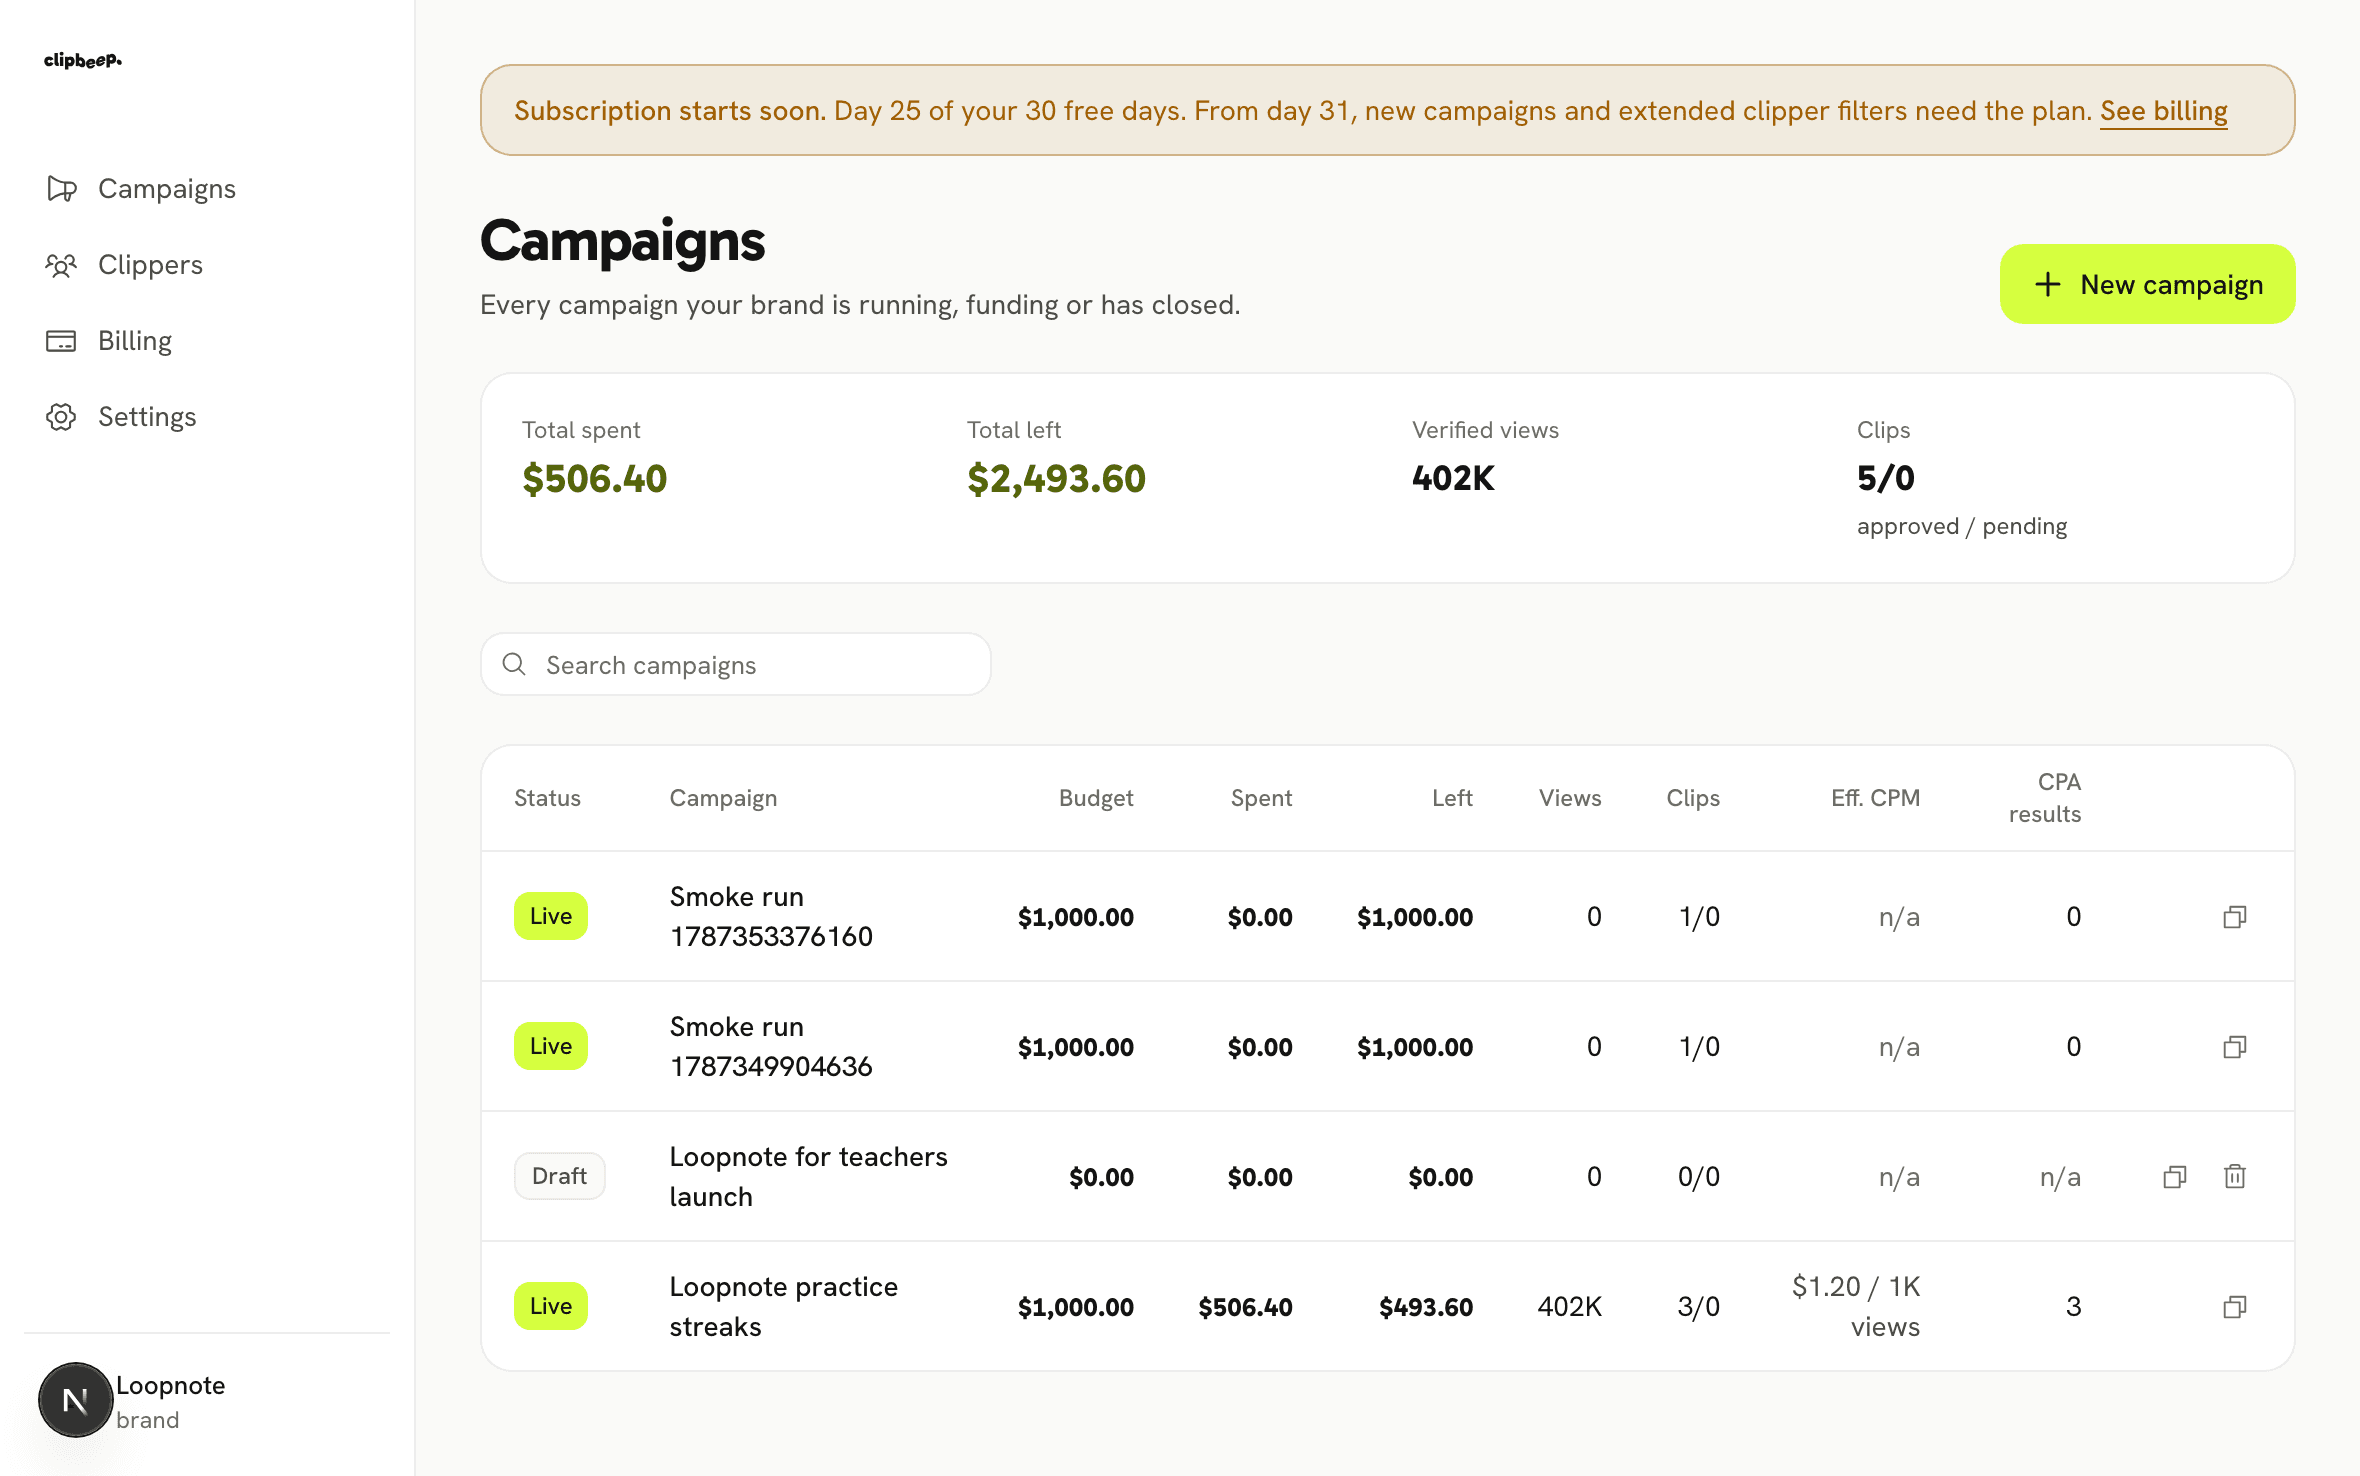
Task: Click the Eff. CPM column header
Action: (1875, 798)
